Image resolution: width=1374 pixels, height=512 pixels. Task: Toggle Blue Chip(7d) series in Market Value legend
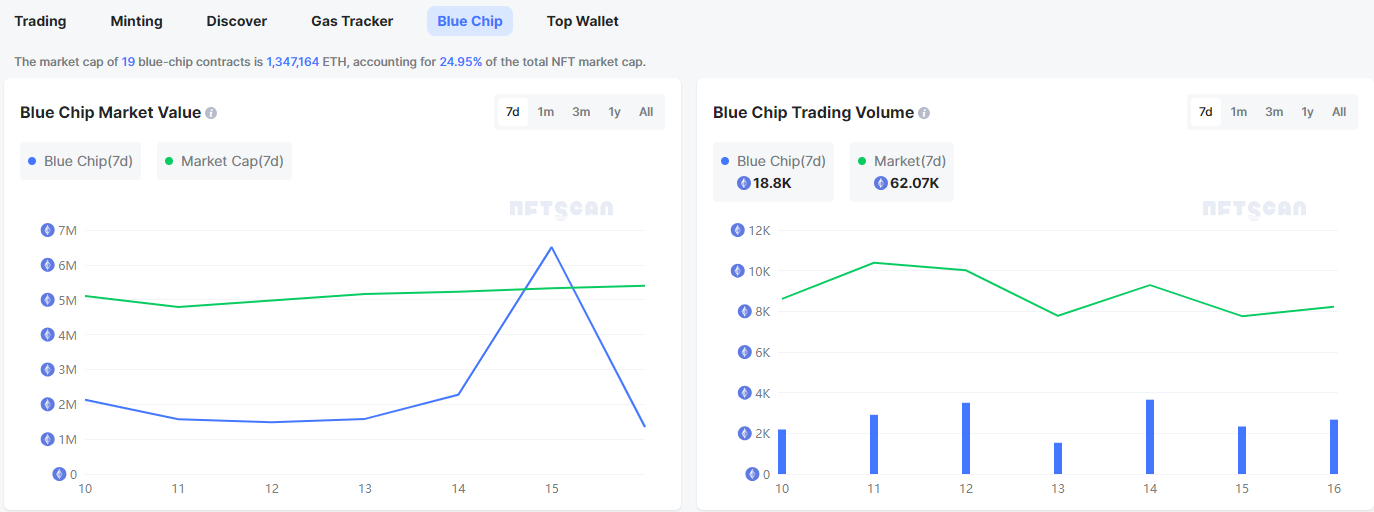coord(80,161)
